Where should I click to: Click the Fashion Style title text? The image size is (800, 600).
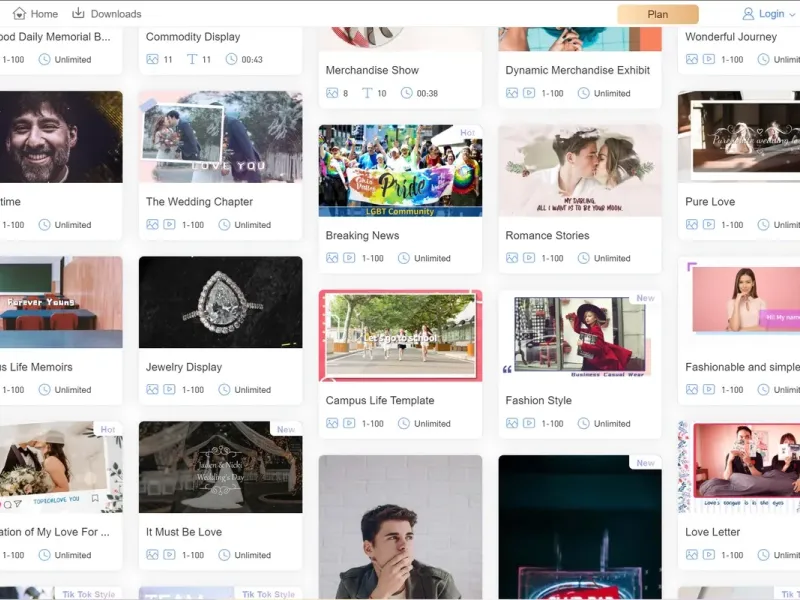(538, 401)
